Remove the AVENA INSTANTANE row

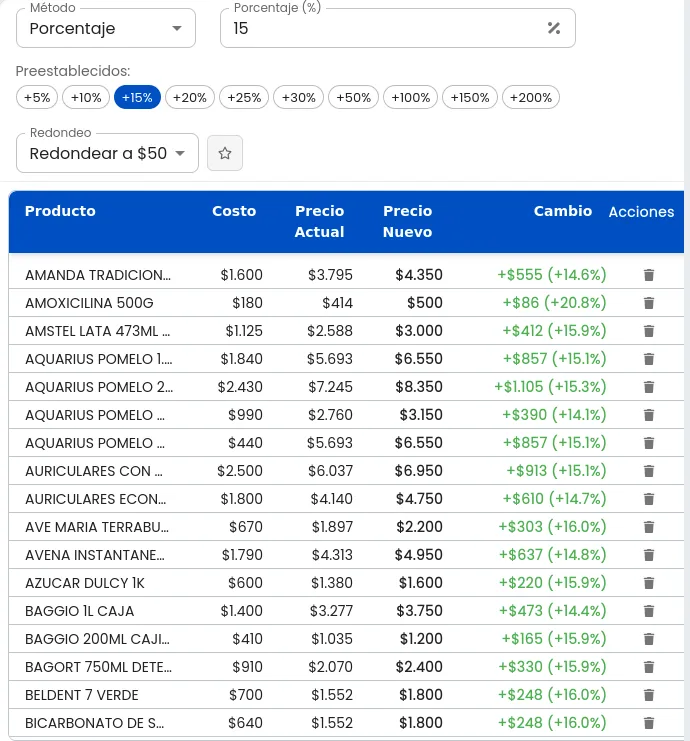[649, 555]
